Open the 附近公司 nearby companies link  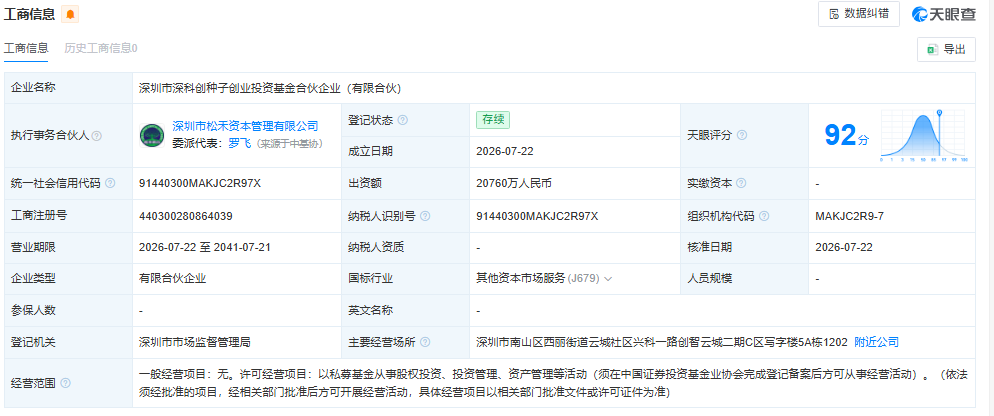[877, 342]
